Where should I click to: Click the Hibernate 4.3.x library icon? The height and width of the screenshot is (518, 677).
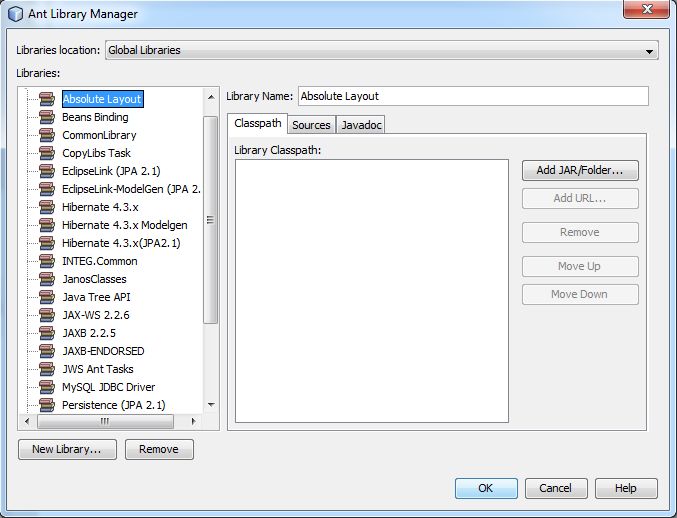click(47, 207)
